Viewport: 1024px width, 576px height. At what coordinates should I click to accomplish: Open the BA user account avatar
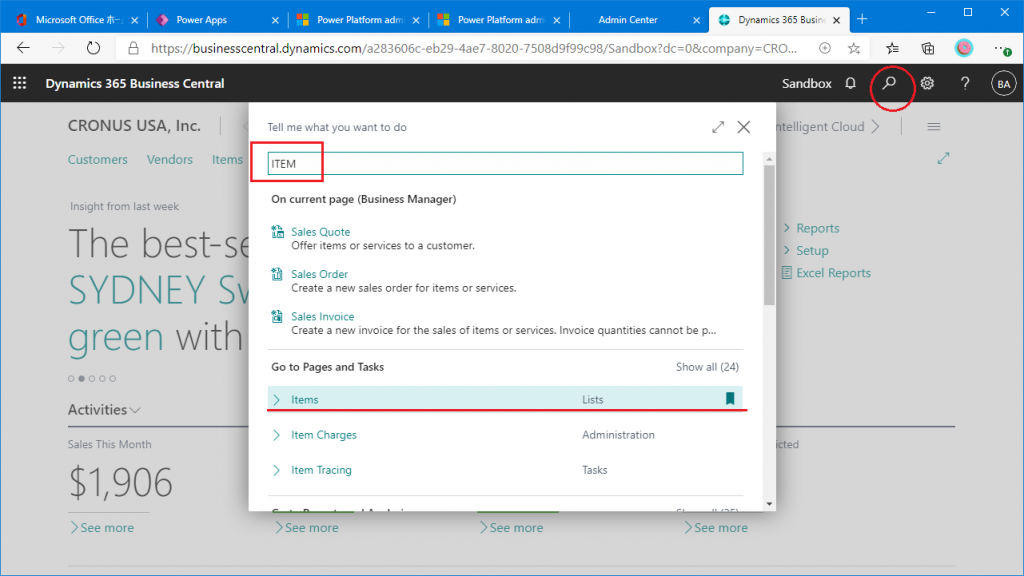point(1004,84)
